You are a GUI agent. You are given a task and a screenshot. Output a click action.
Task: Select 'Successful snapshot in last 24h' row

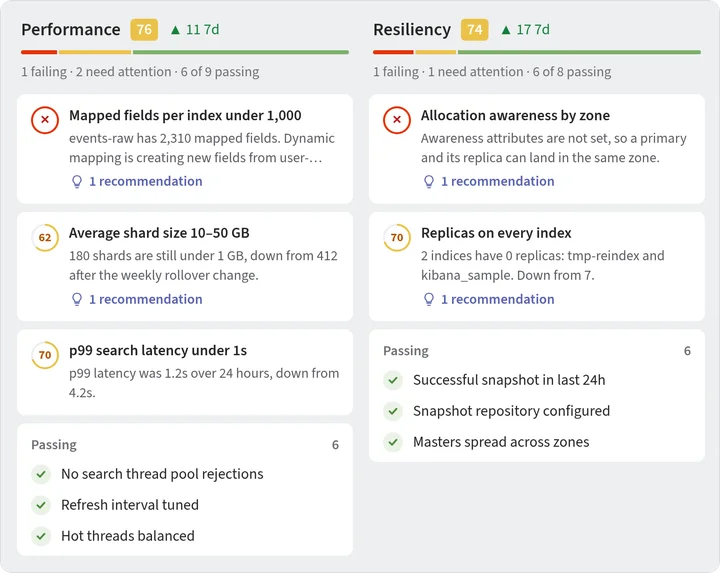pyautogui.click(x=537, y=380)
